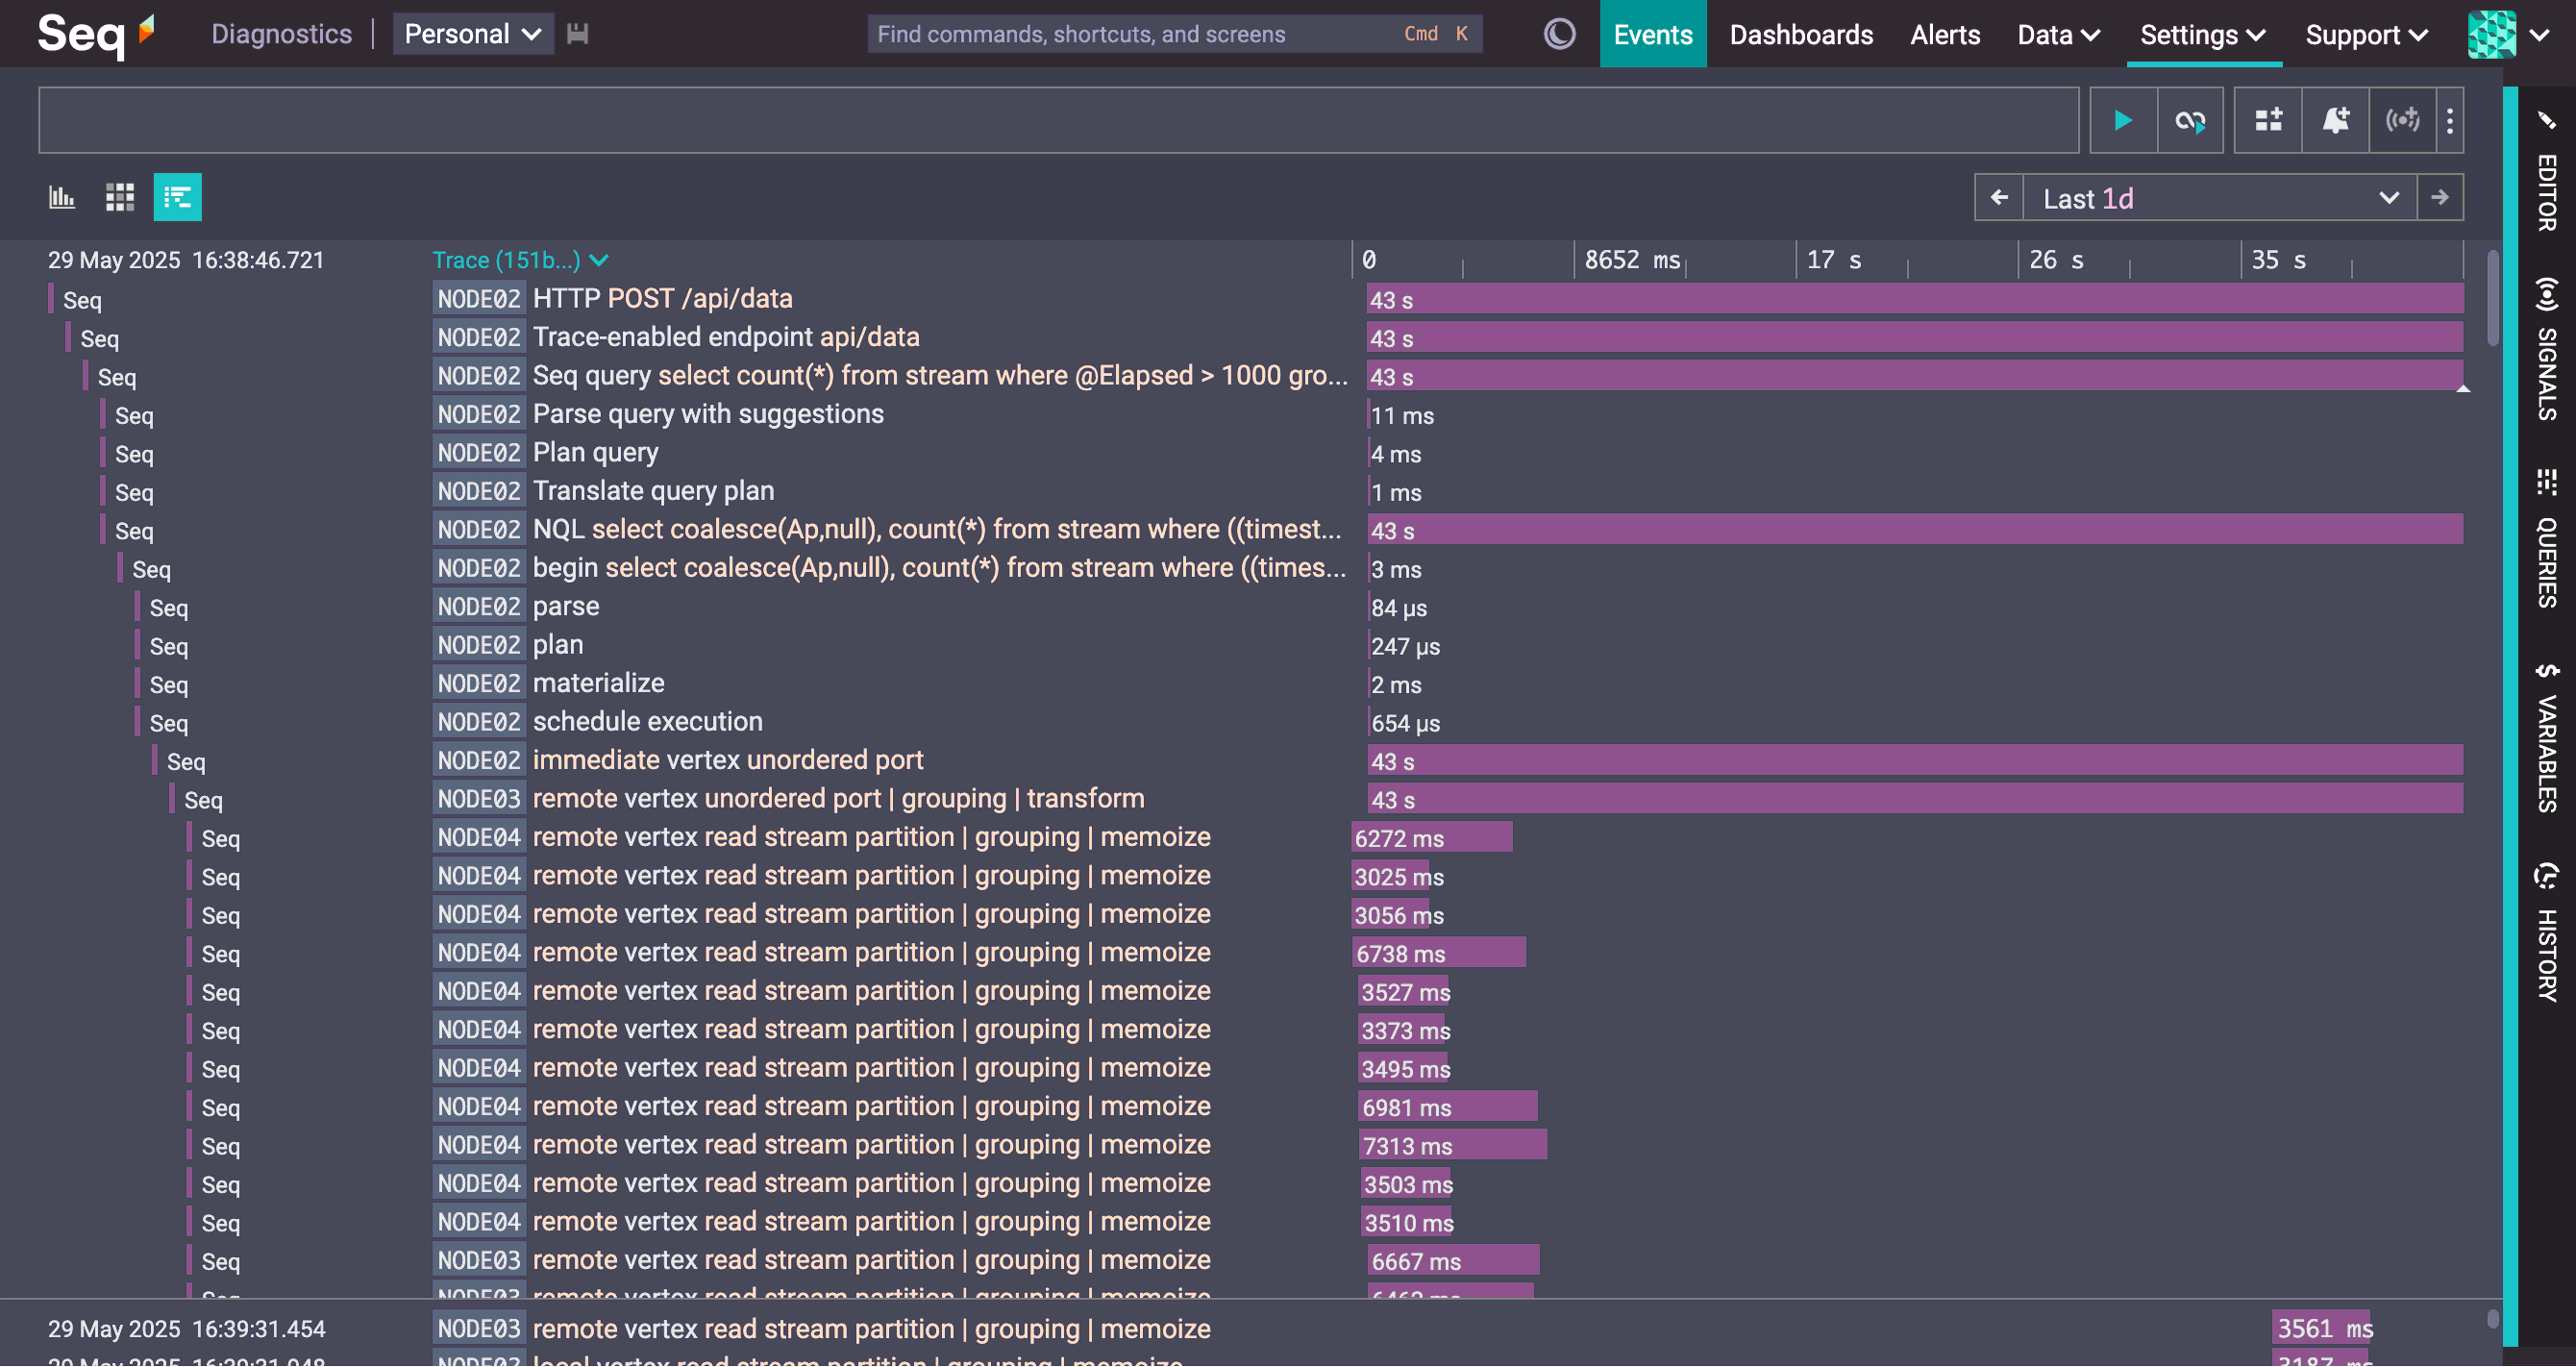2576x1367 pixels.
Task: Select the immediate vertex unordered port span
Action: (x=727, y=761)
